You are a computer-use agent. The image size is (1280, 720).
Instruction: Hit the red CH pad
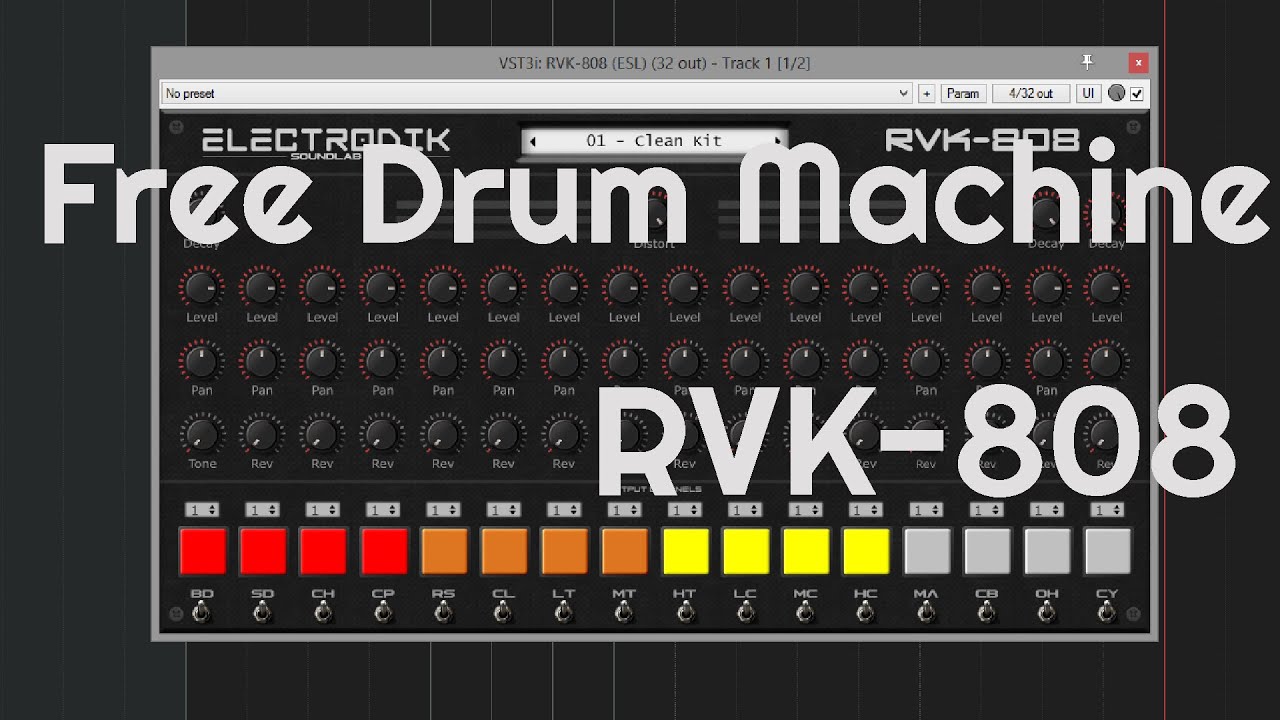[x=323, y=551]
